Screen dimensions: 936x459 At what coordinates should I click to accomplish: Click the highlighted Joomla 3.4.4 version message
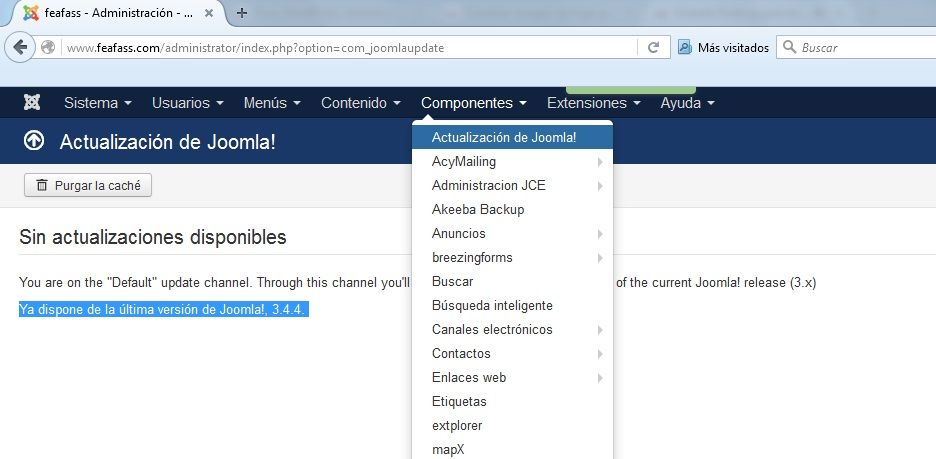[x=164, y=310]
